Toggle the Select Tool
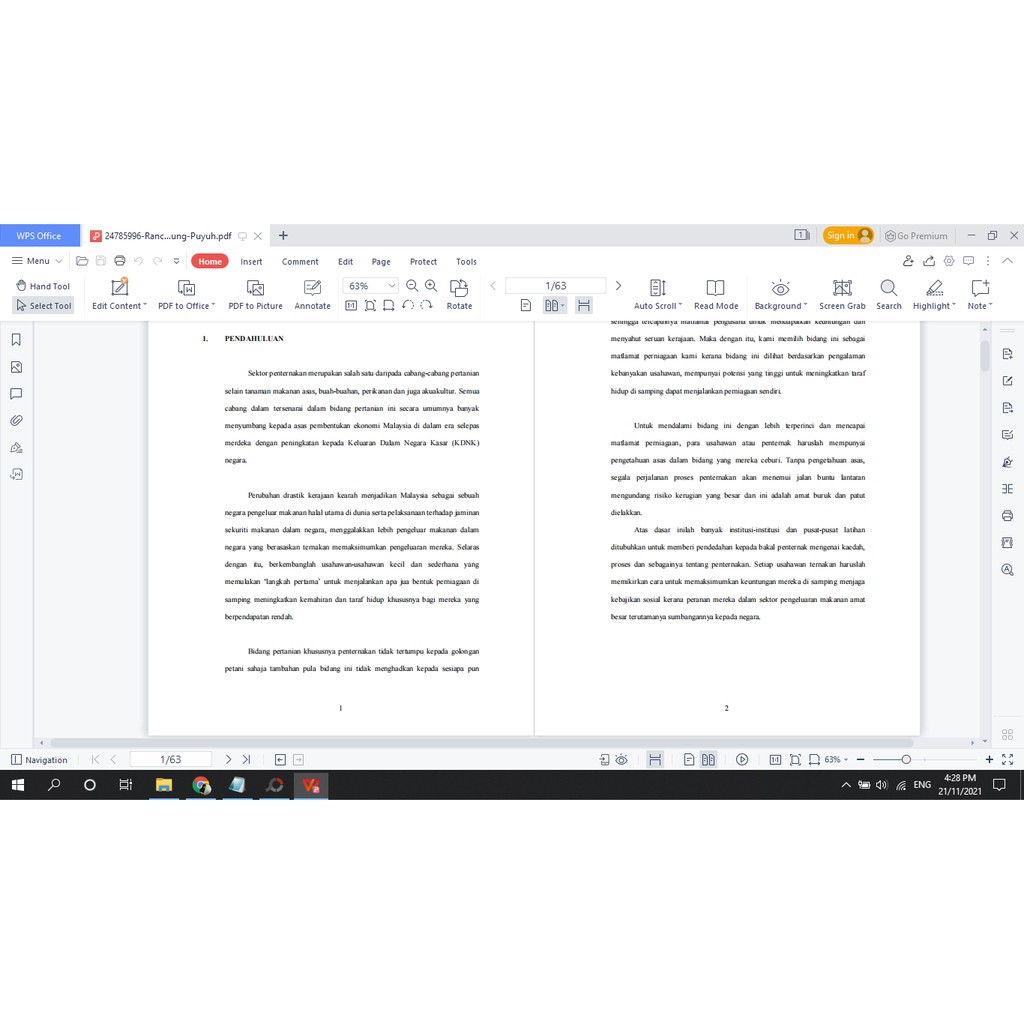Image resolution: width=1024 pixels, height=1024 pixels. (43, 306)
